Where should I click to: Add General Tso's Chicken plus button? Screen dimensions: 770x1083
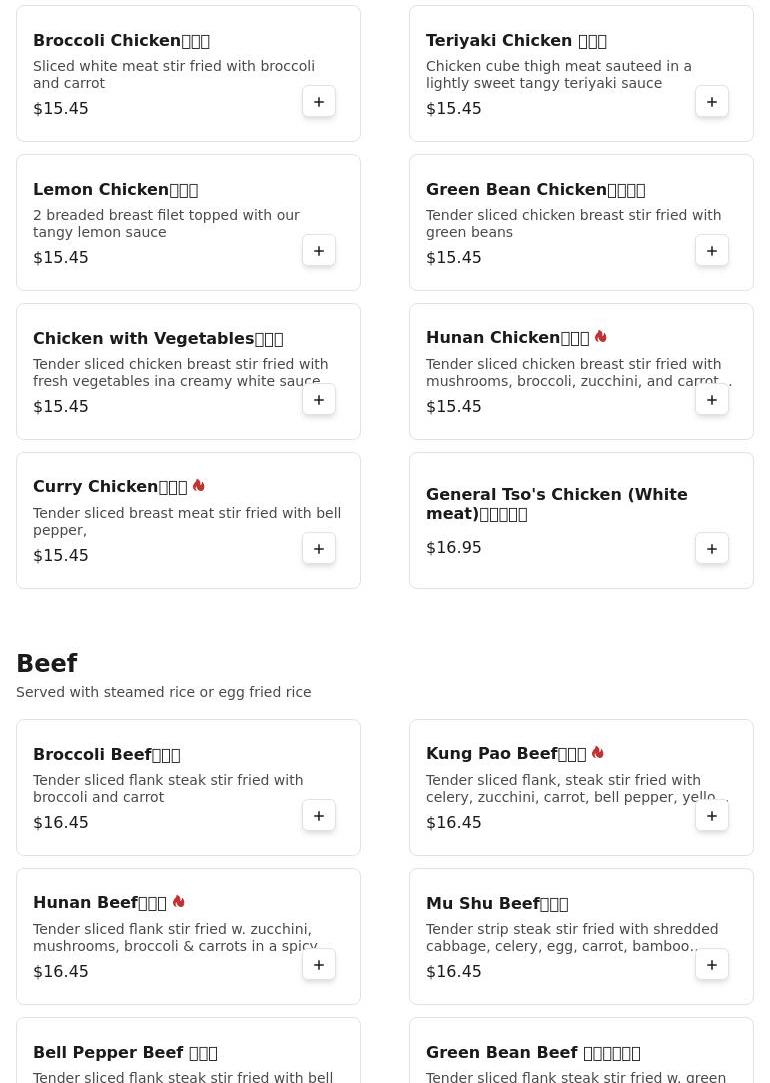712,549
